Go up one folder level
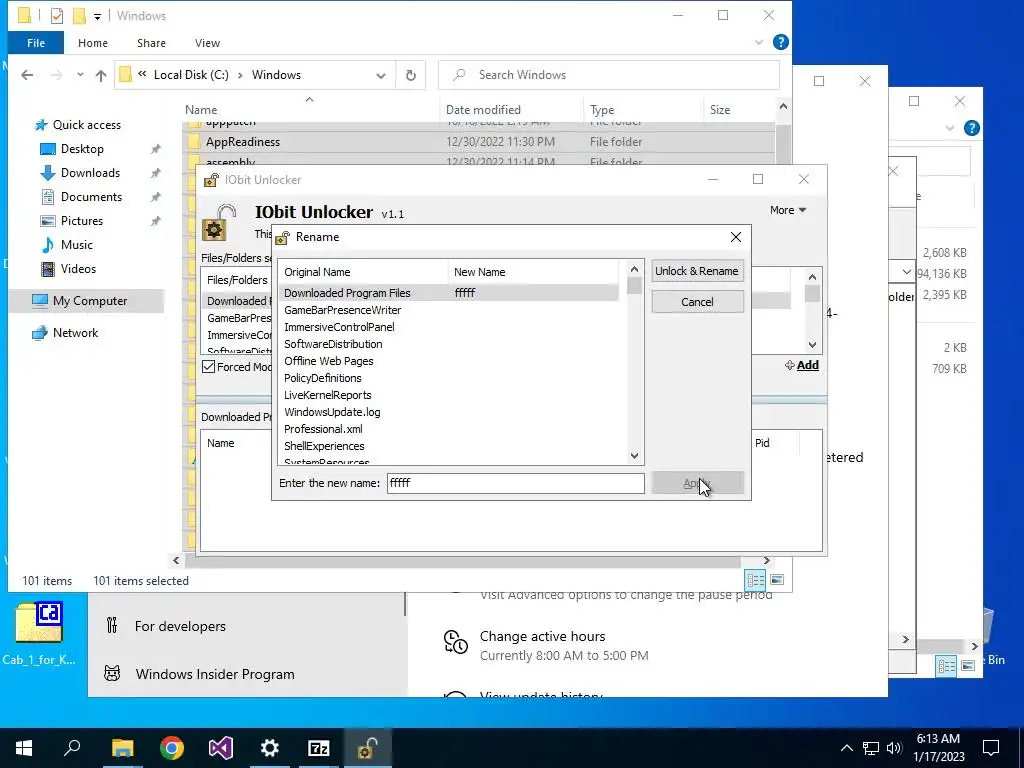 coord(101,75)
